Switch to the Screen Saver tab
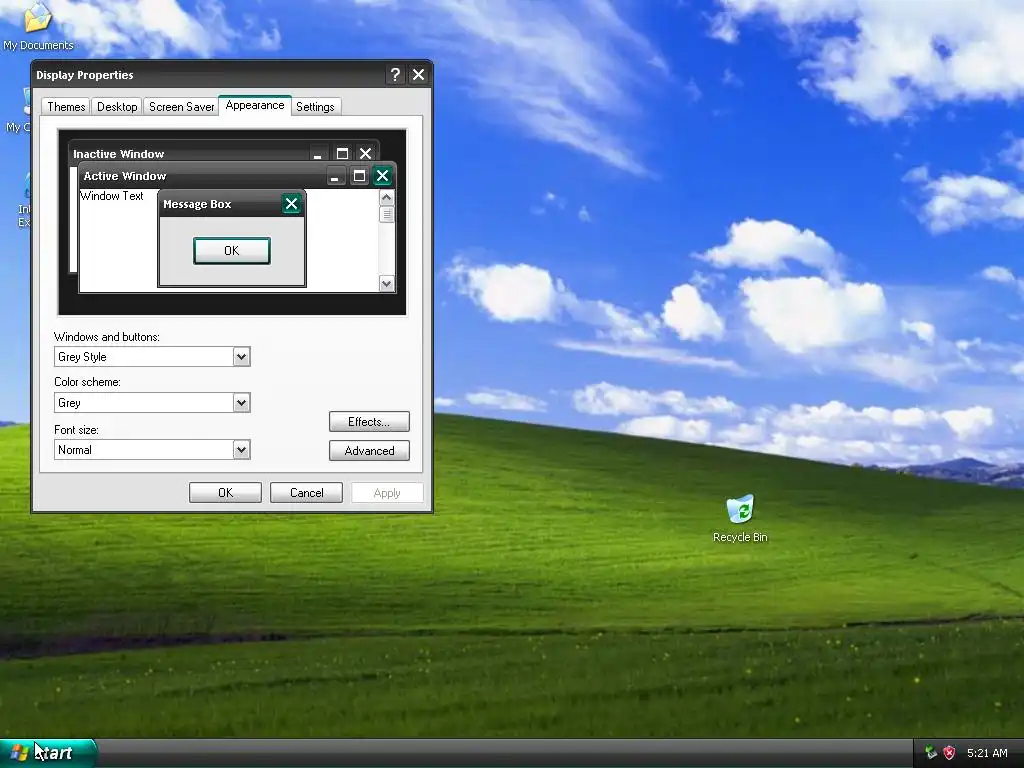The image size is (1024, 768). pyautogui.click(x=181, y=106)
